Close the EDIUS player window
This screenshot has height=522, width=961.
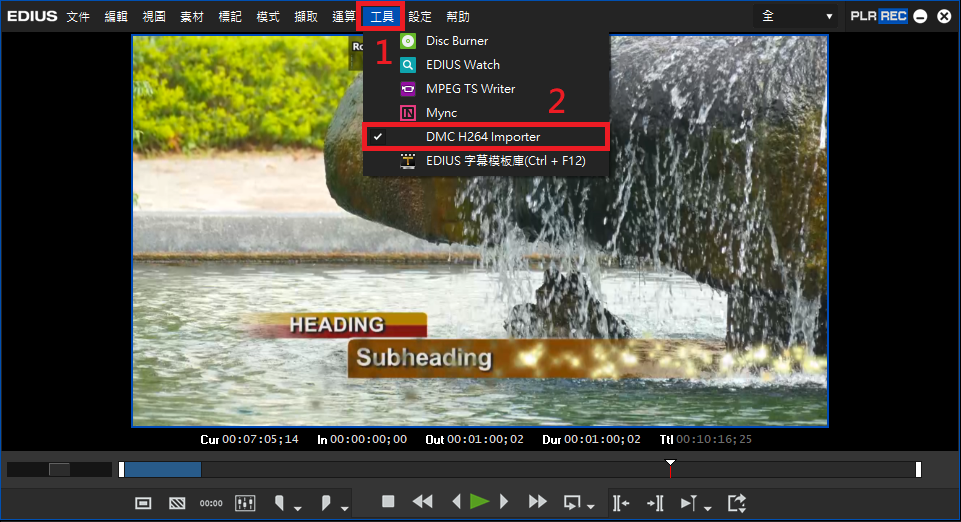pyautogui.click(x=944, y=17)
